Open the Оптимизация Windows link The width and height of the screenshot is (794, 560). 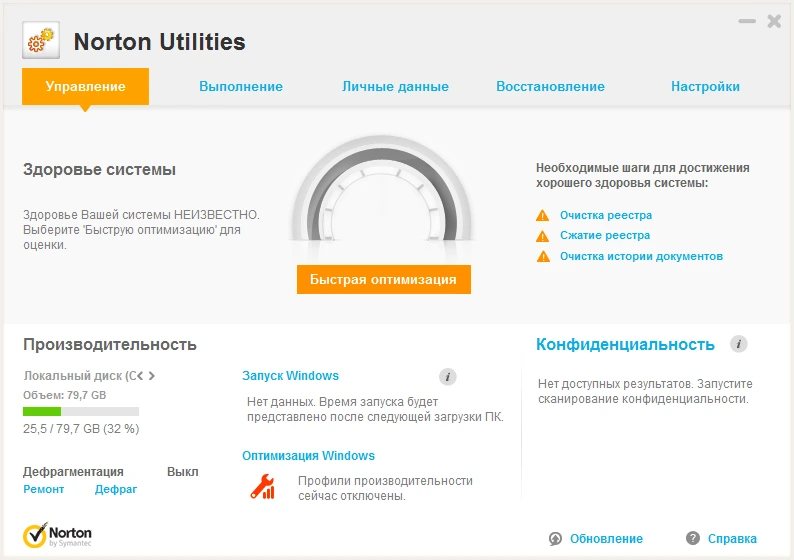point(308,456)
